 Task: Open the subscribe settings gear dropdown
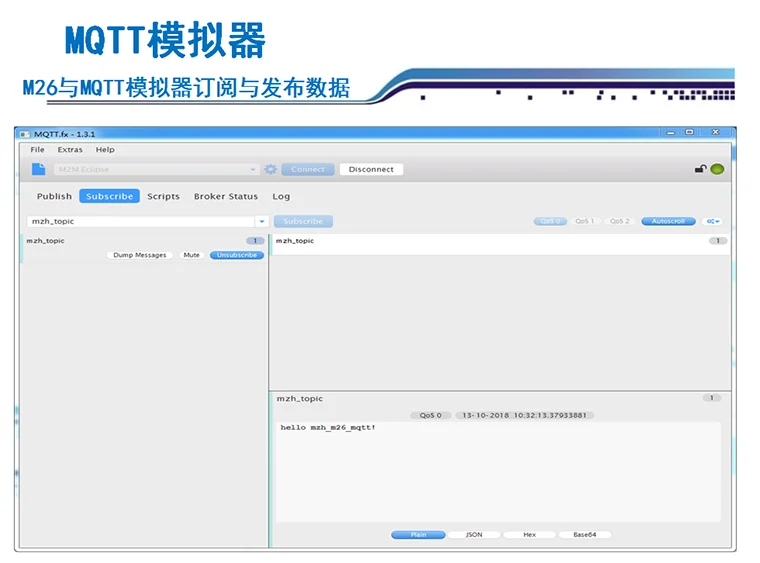pos(712,221)
